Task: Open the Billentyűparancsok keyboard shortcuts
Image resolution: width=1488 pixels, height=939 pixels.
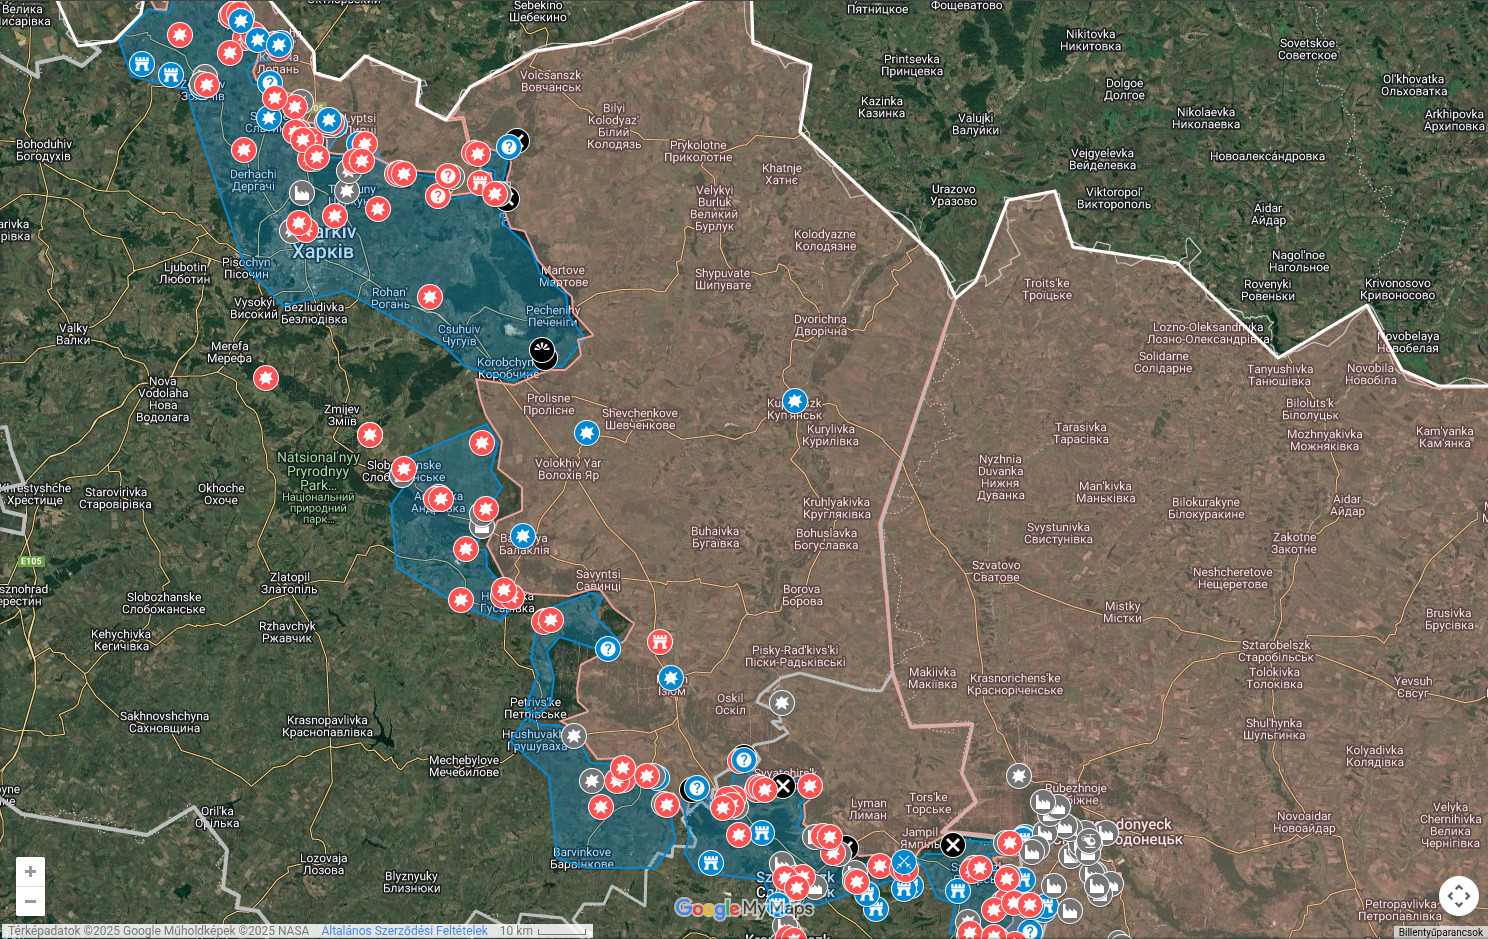Action: pos(1440,932)
